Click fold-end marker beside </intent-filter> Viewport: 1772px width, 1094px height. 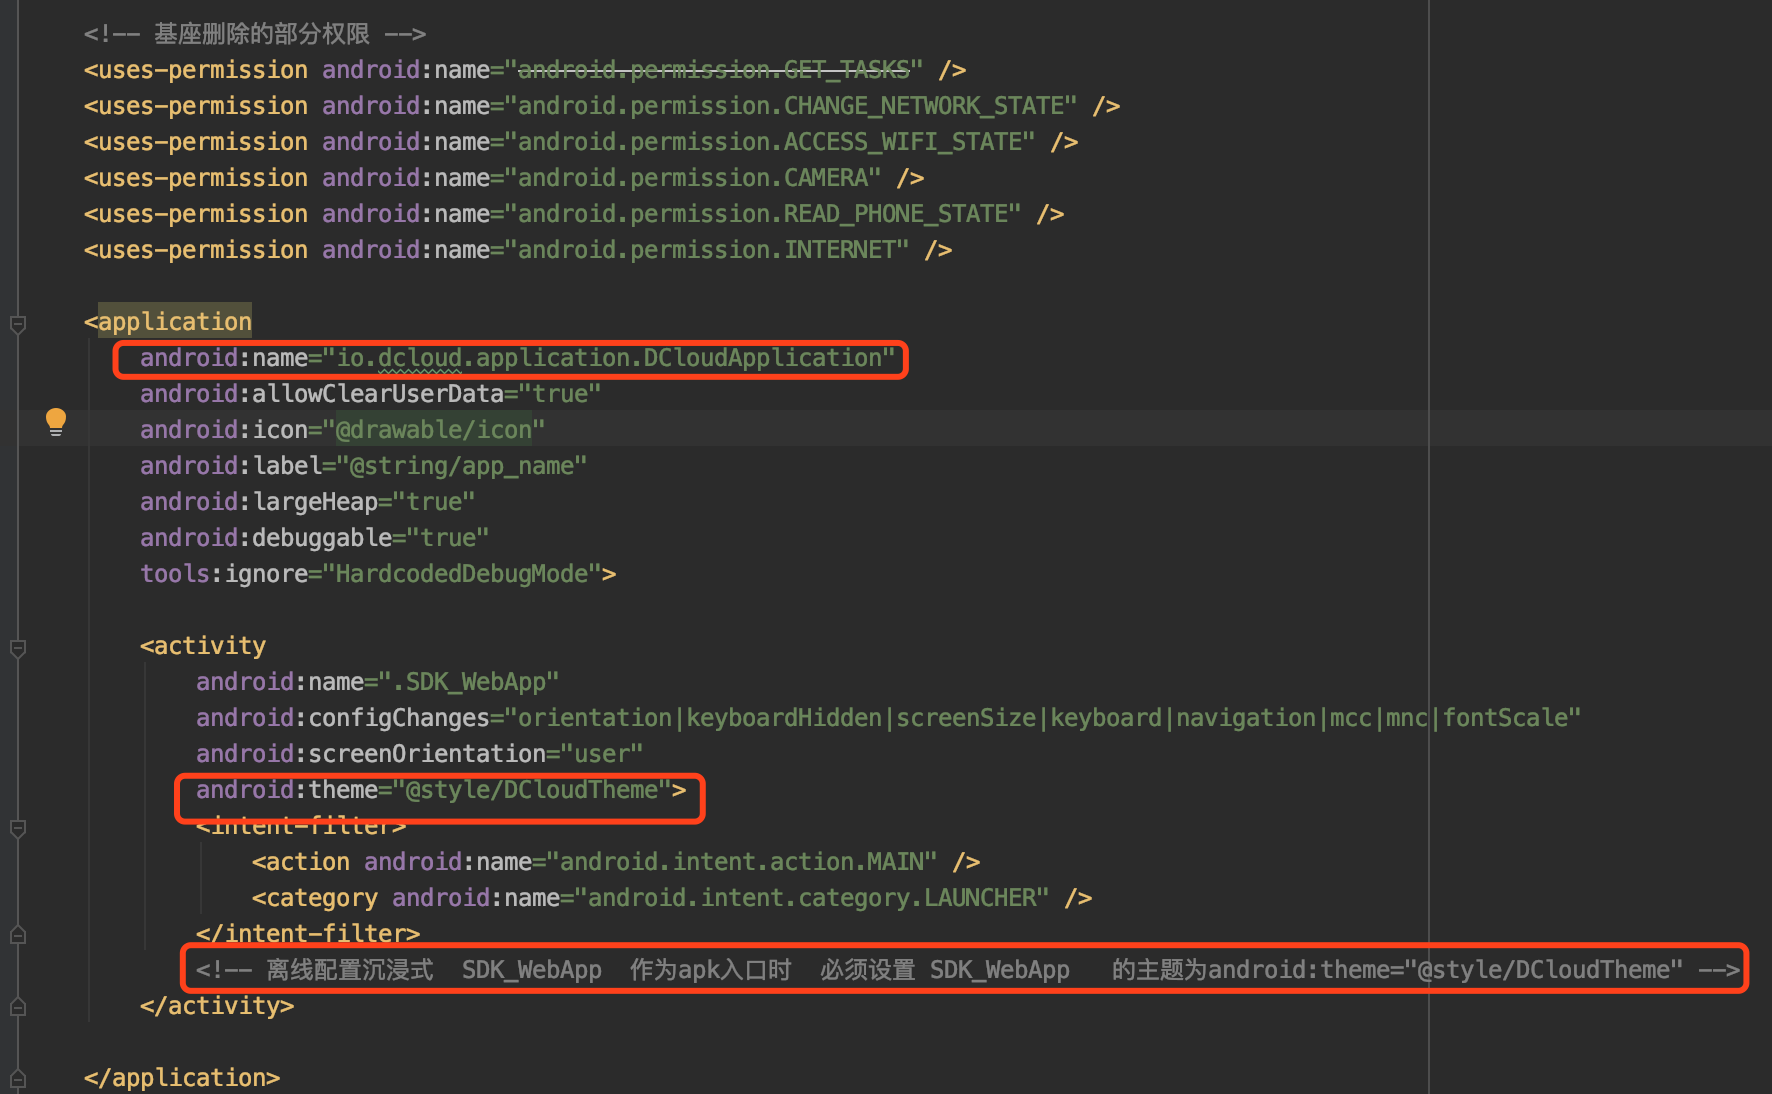click(x=18, y=935)
